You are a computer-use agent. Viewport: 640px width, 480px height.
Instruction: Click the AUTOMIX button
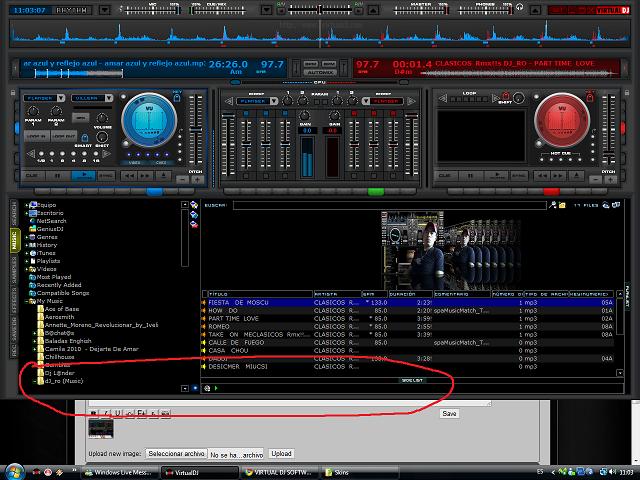320,73
